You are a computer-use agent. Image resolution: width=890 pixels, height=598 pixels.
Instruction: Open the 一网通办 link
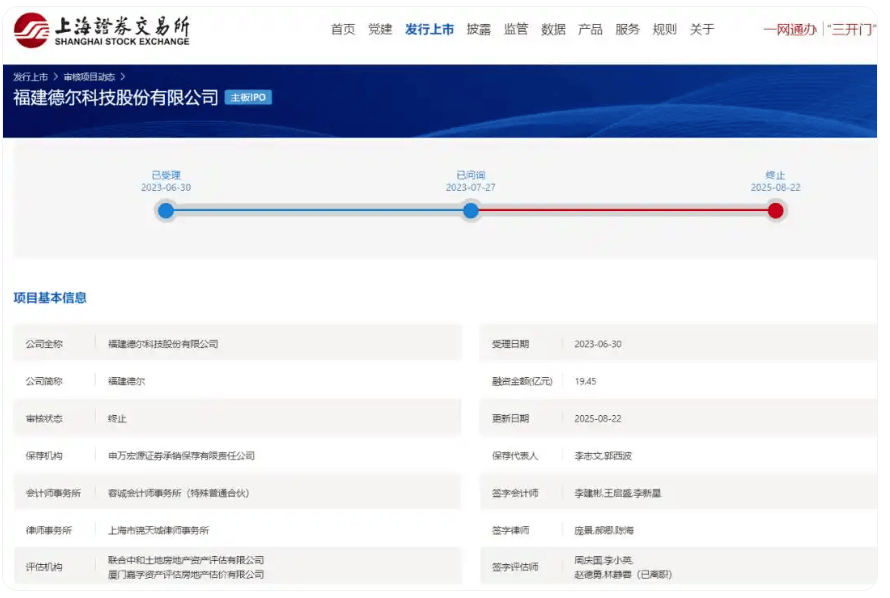[789, 30]
